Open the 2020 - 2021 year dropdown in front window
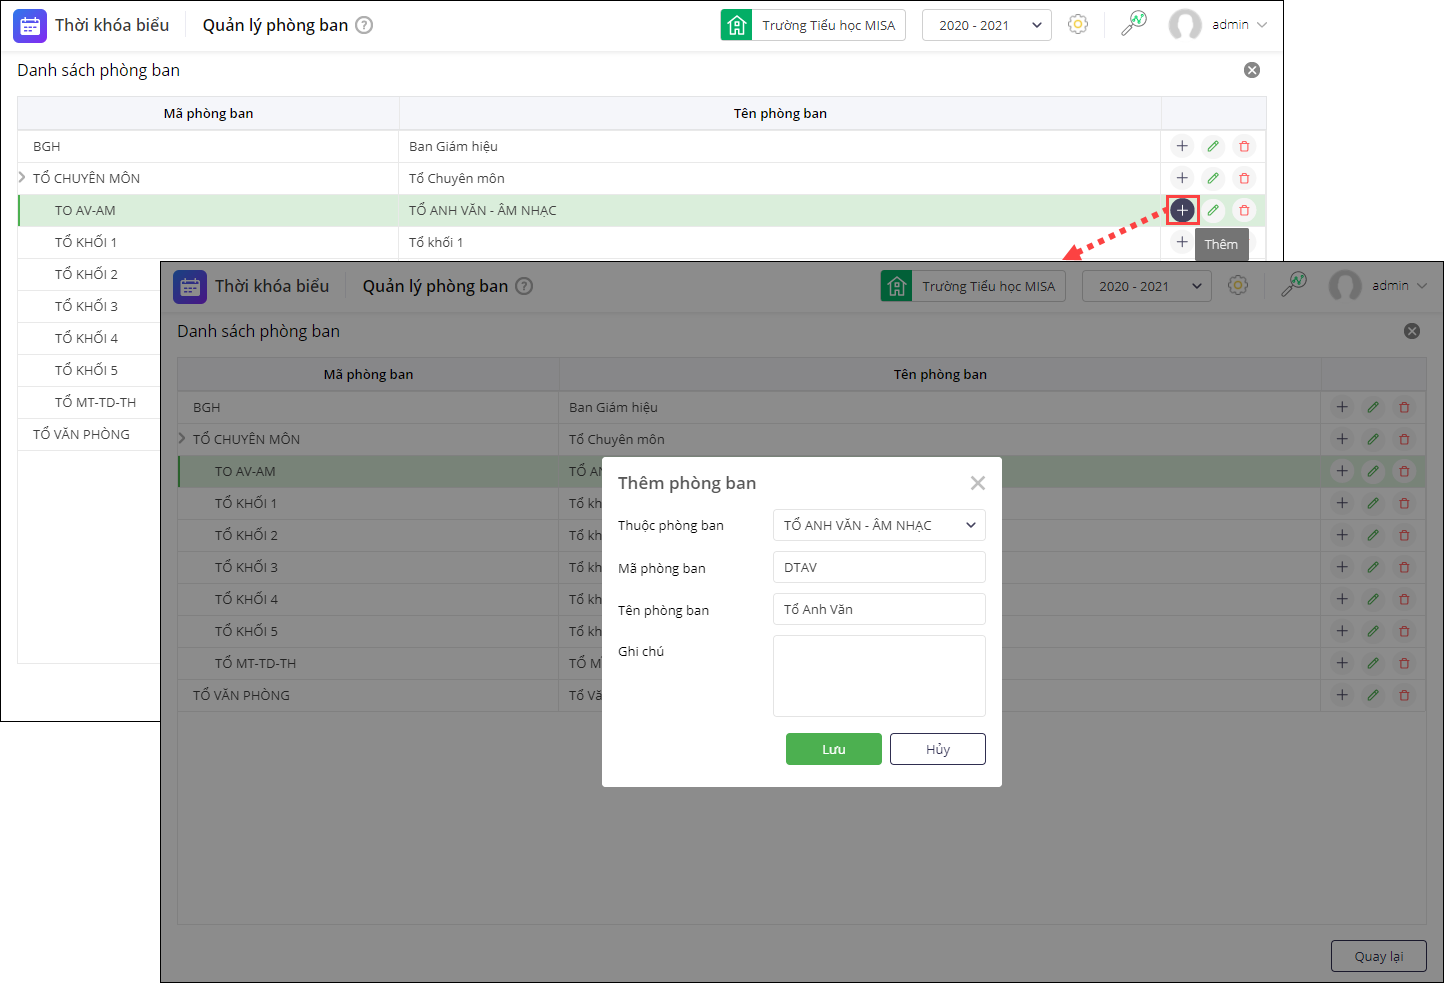This screenshot has height=983, width=1444. (1146, 286)
